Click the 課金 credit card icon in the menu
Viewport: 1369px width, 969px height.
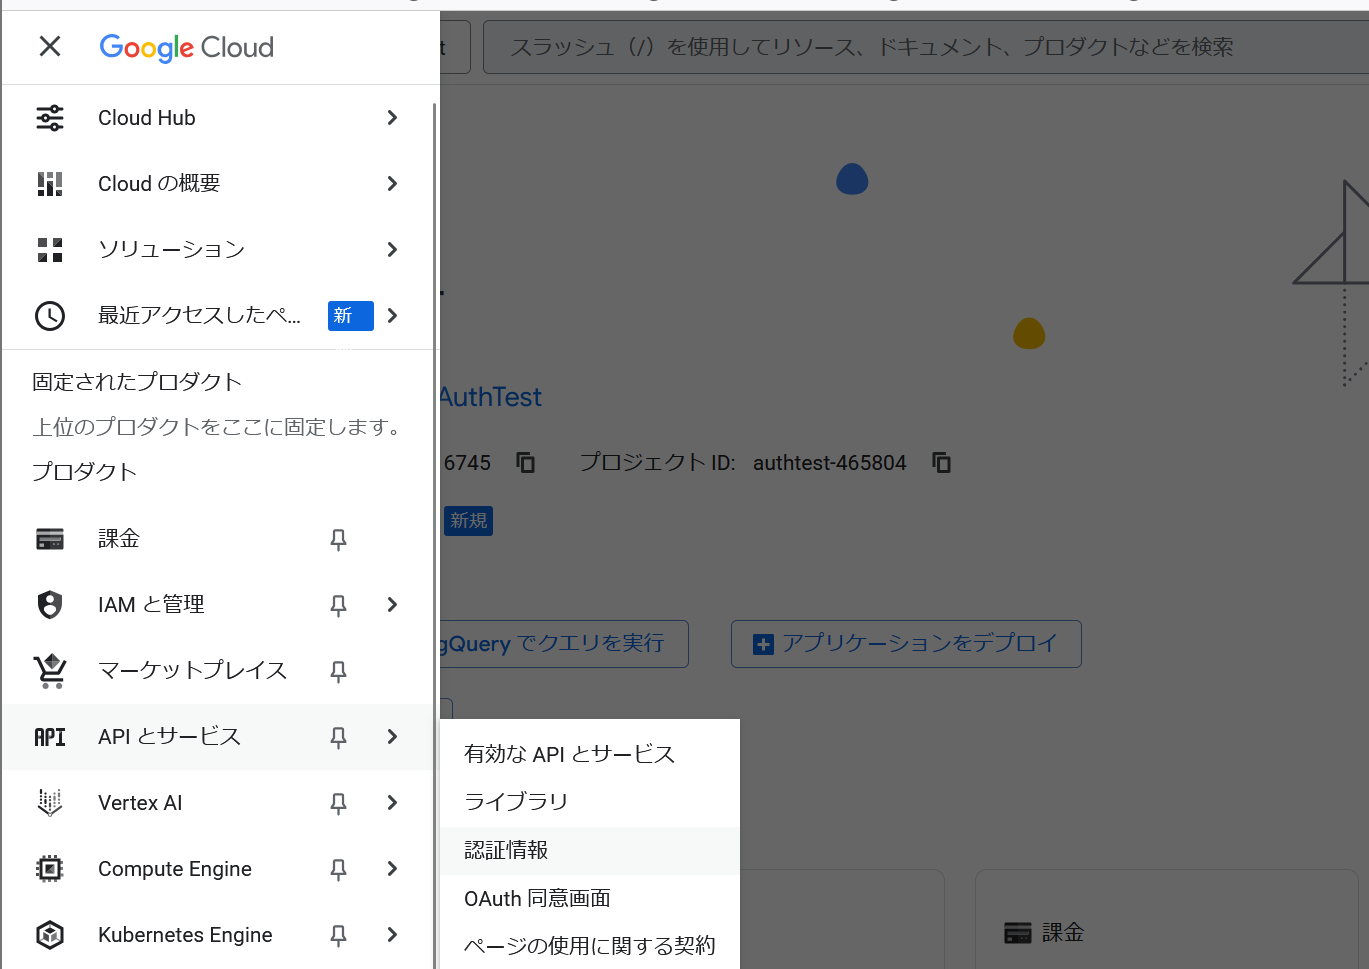click(x=50, y=539)
